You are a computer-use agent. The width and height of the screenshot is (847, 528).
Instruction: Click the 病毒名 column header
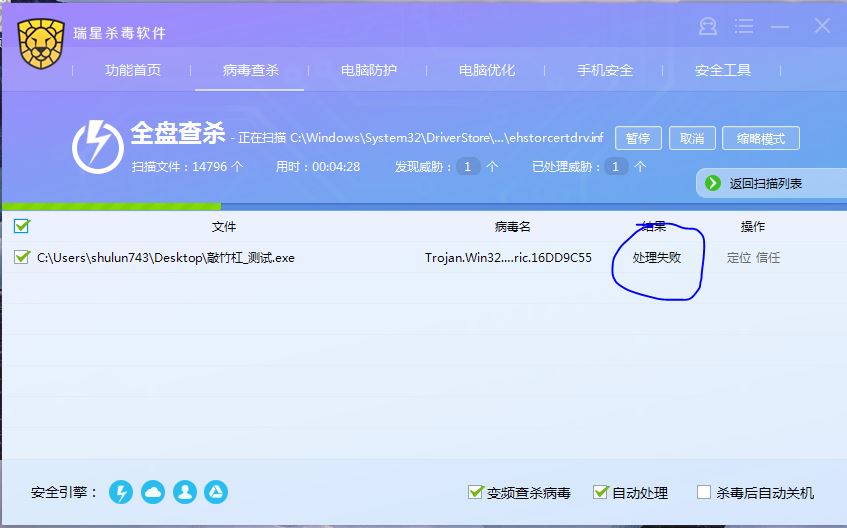pyautogui.click(x=512, y=226)
